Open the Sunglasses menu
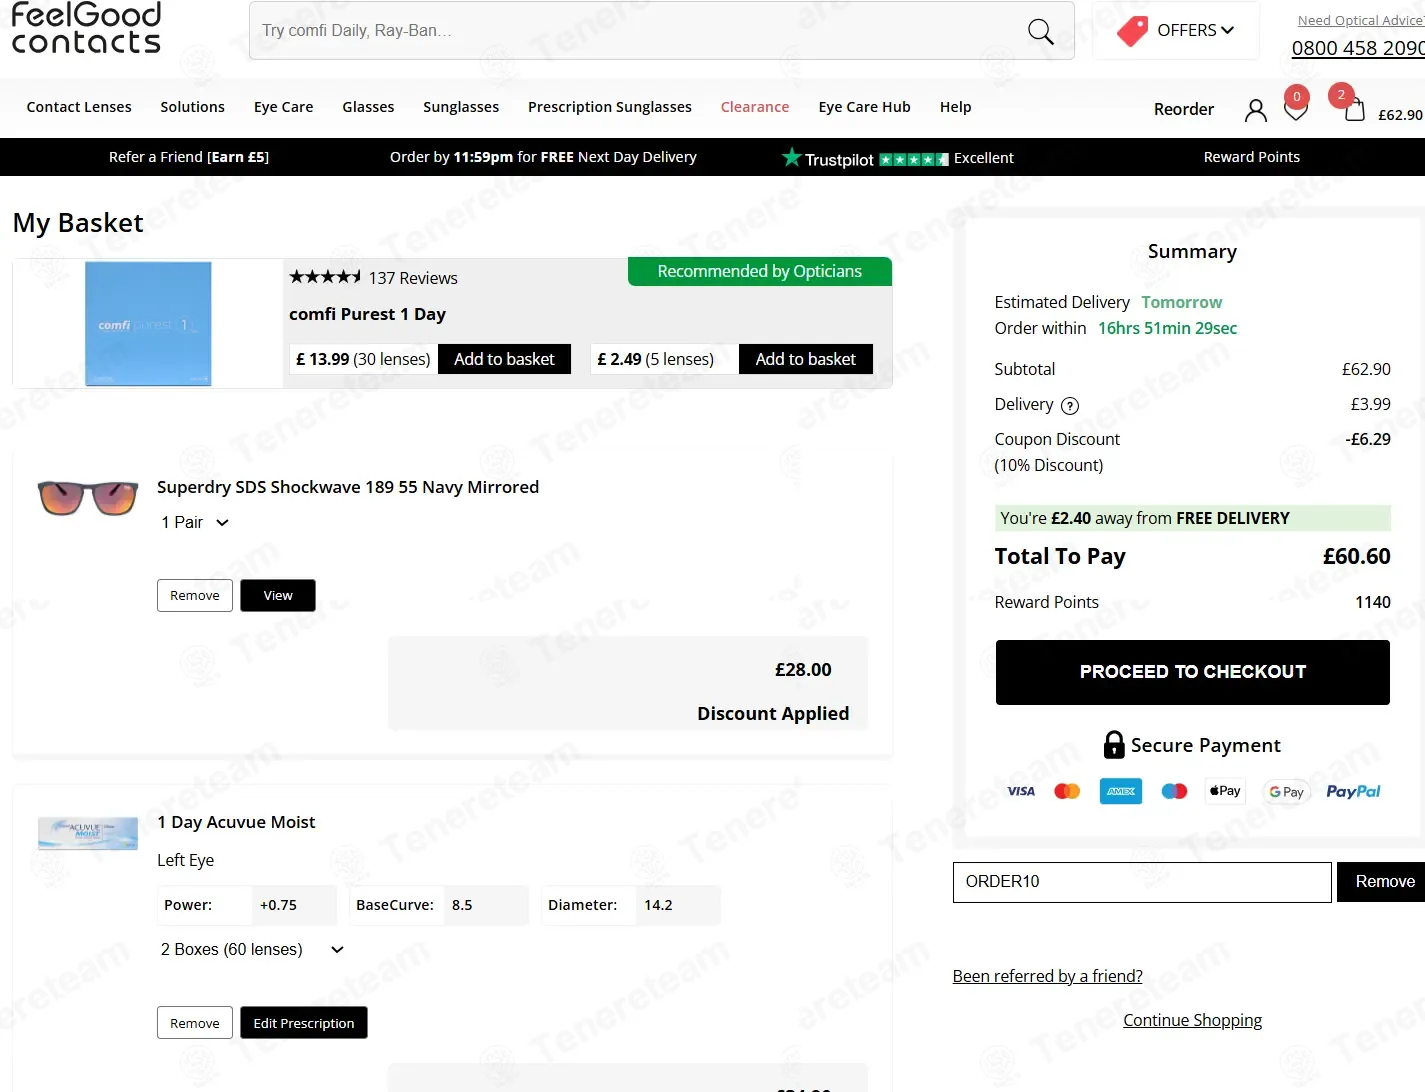The width and height of the screenshot is (1425, 1092). (461, 107)
